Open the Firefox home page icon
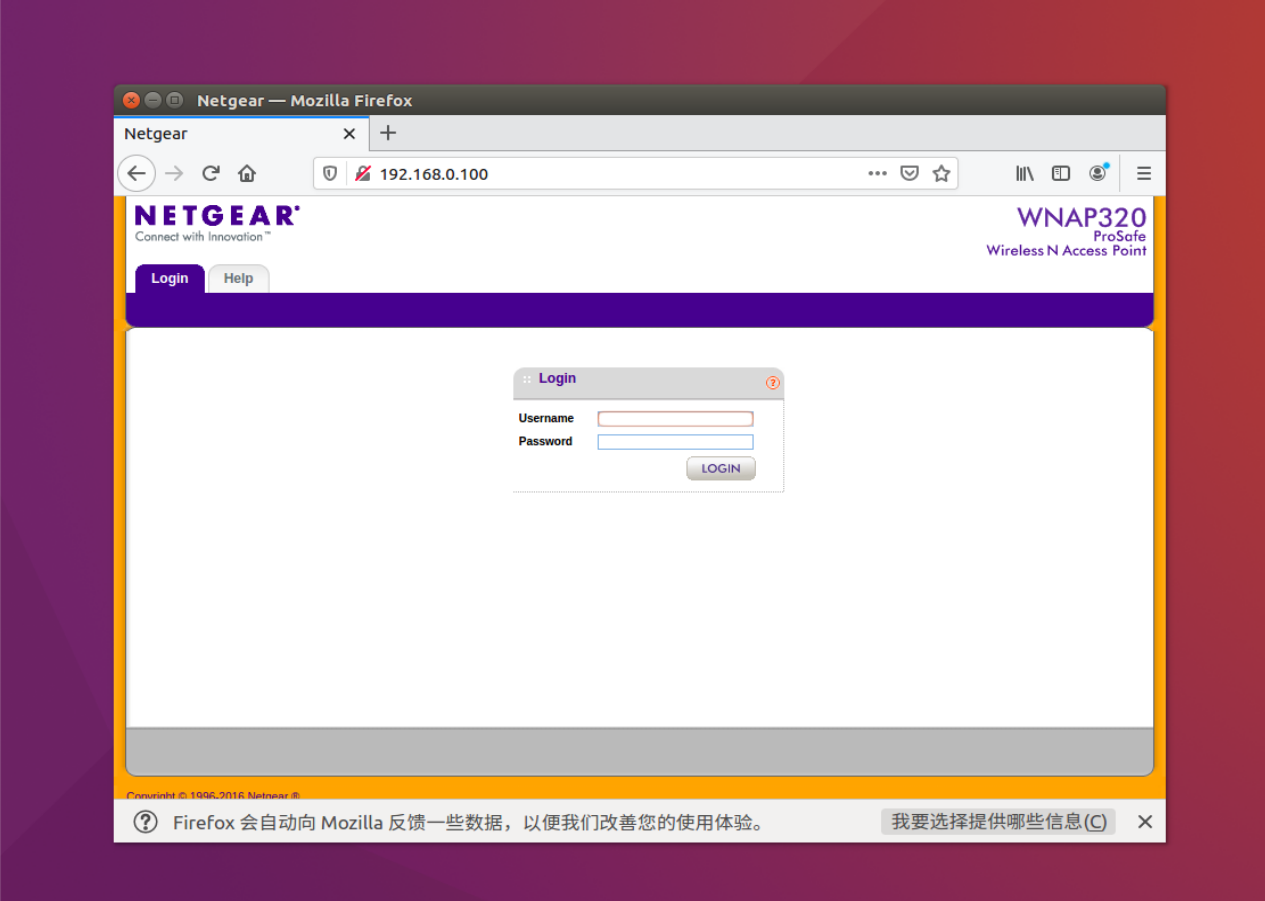This screenshot has height=901, width=1265. (x=247, y=173)
